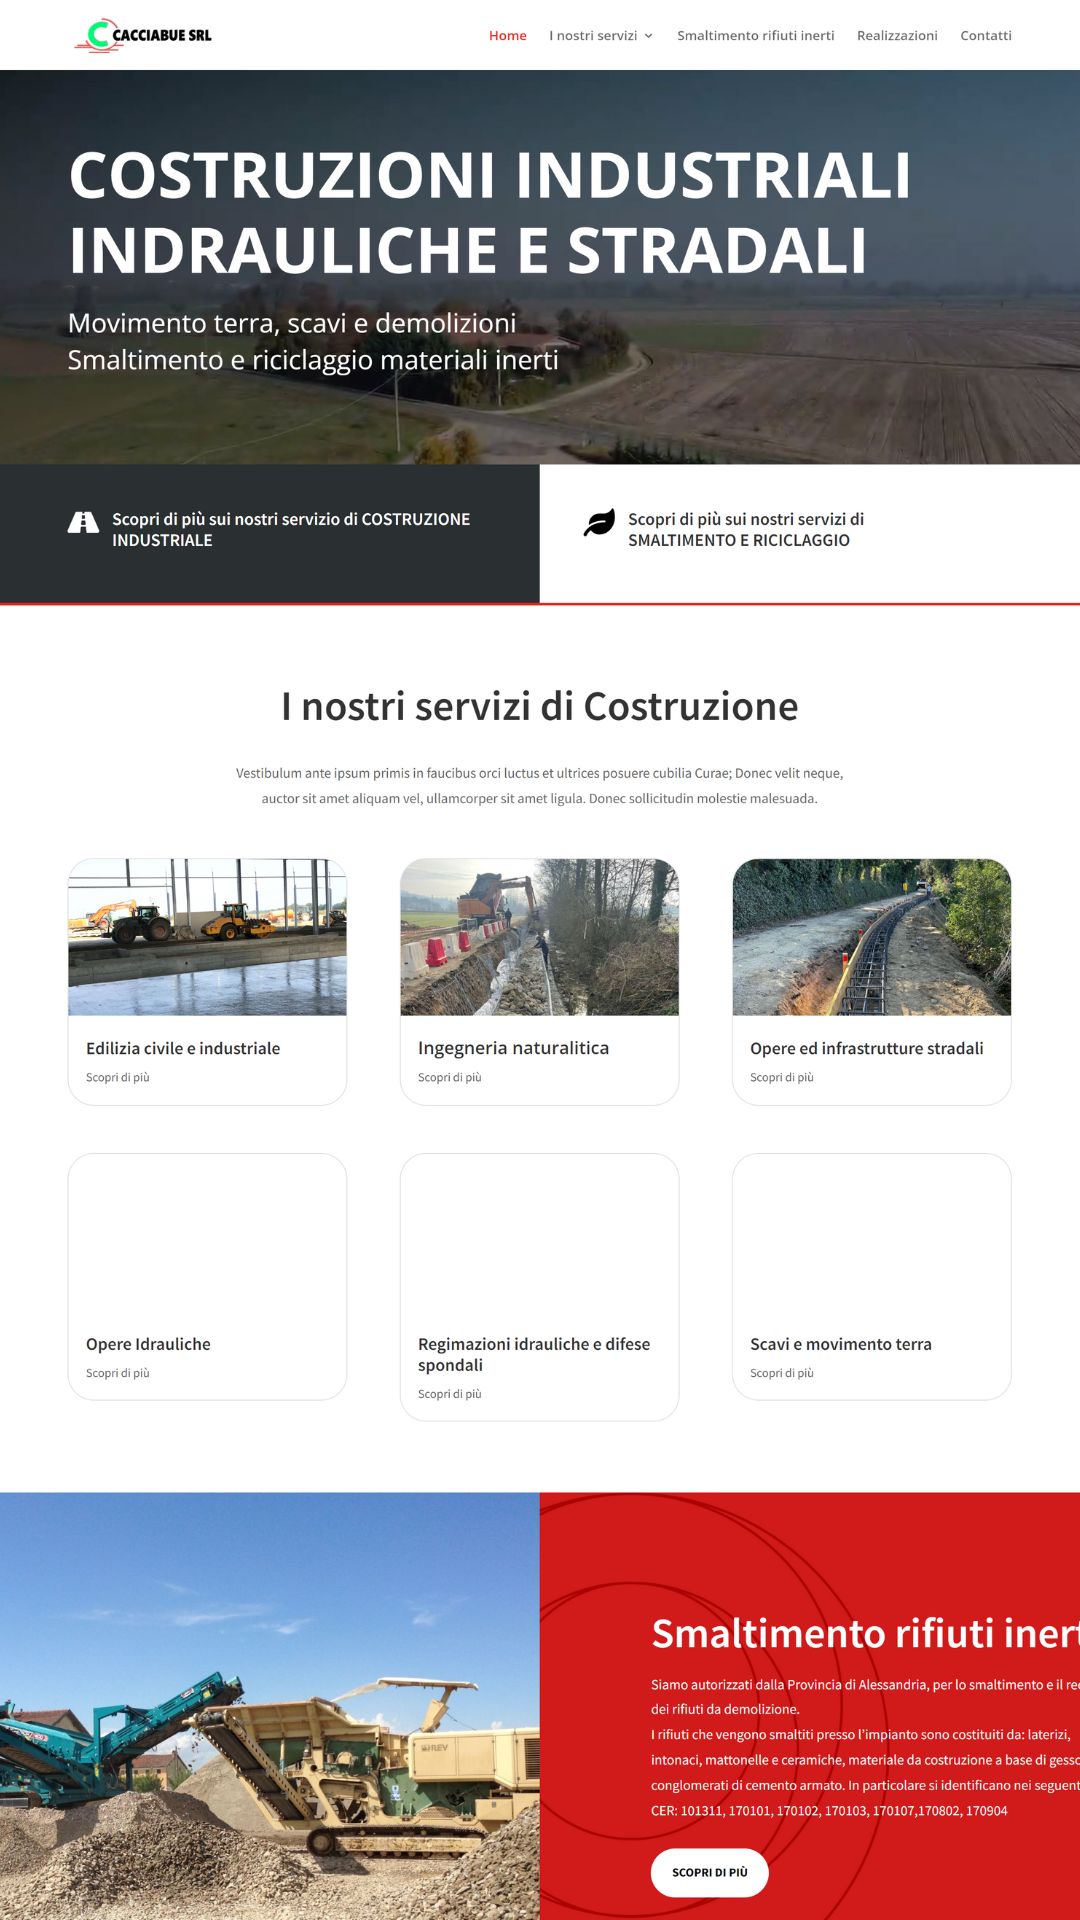Click the white SCOPRI DI PIÙ button
Viewport: 1080px width, 1920px height.
tap(710, 1872)
